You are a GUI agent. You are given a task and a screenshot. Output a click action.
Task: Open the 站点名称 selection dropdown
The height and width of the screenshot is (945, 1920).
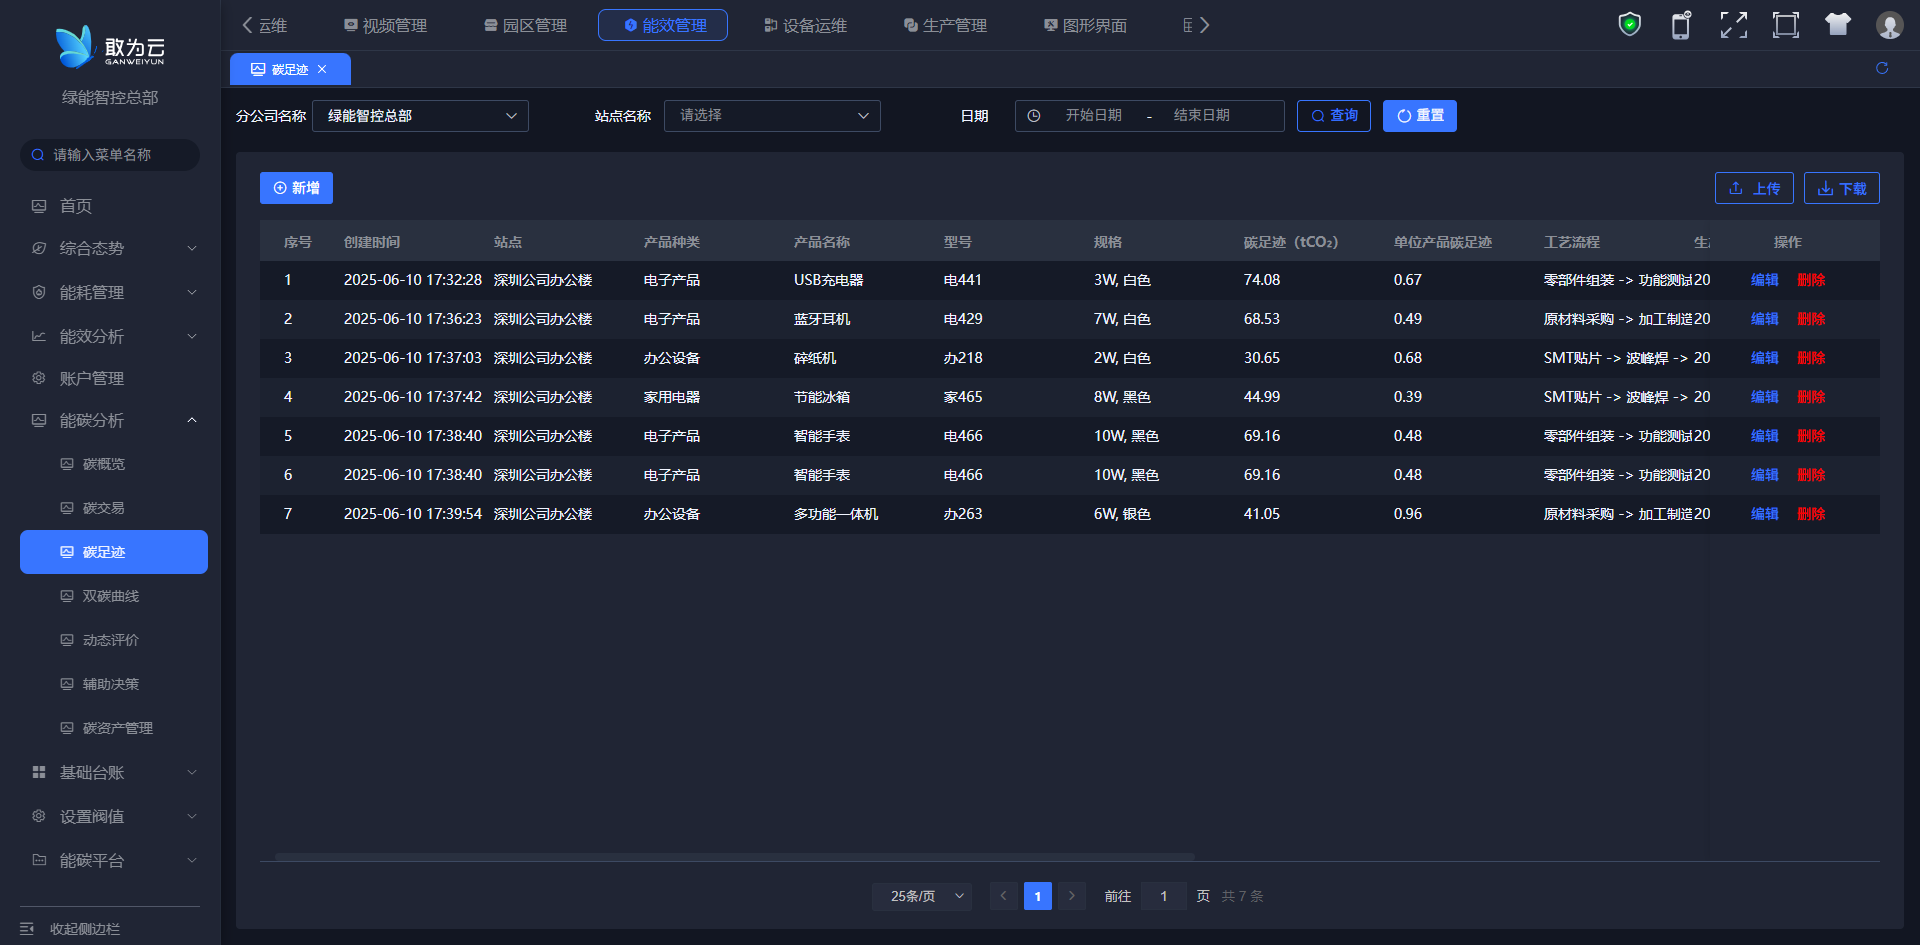pyautogui.click(x=772, y=116)
